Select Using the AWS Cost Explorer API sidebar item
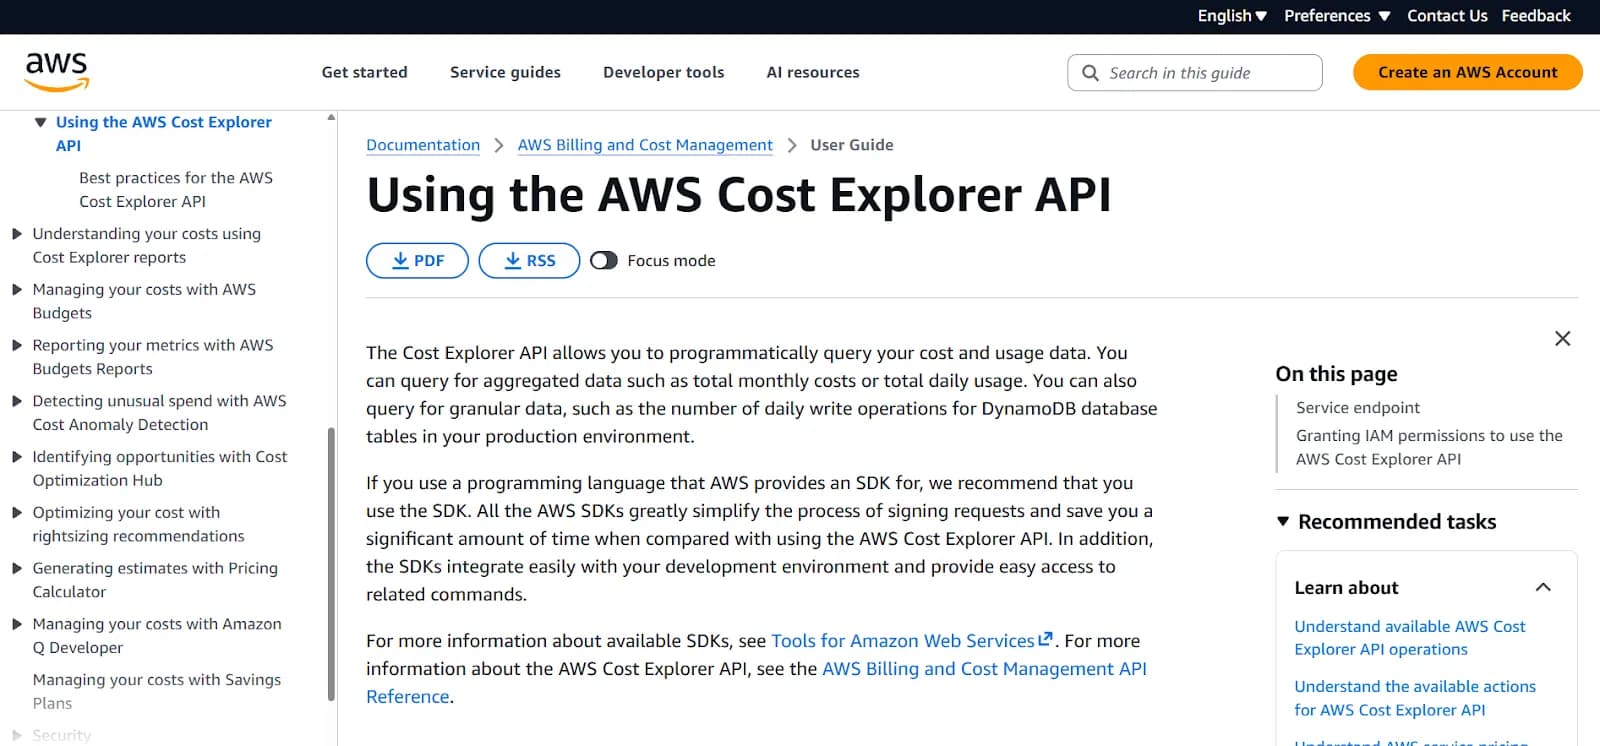The image size is (1600, 746). coord(164,134)
